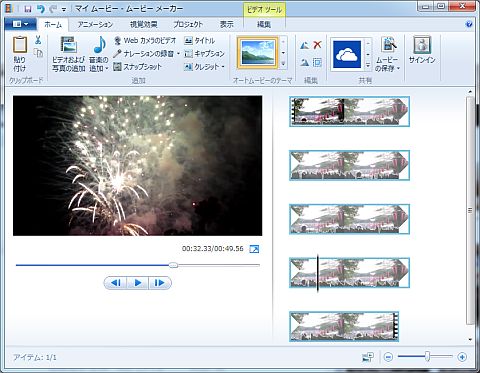Add videos and photos (ビデオおよび写真の追加)
Image resolution: width=480 pixels, height=373 pixels.
coord(69,55)
